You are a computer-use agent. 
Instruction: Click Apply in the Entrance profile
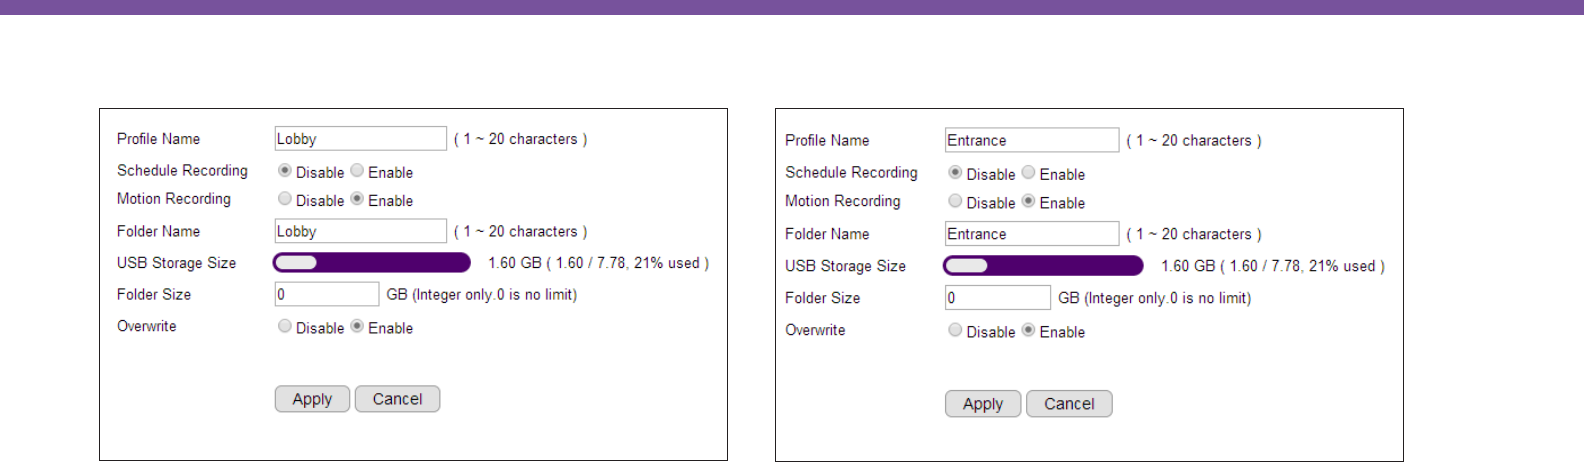(x=983, y=404)
